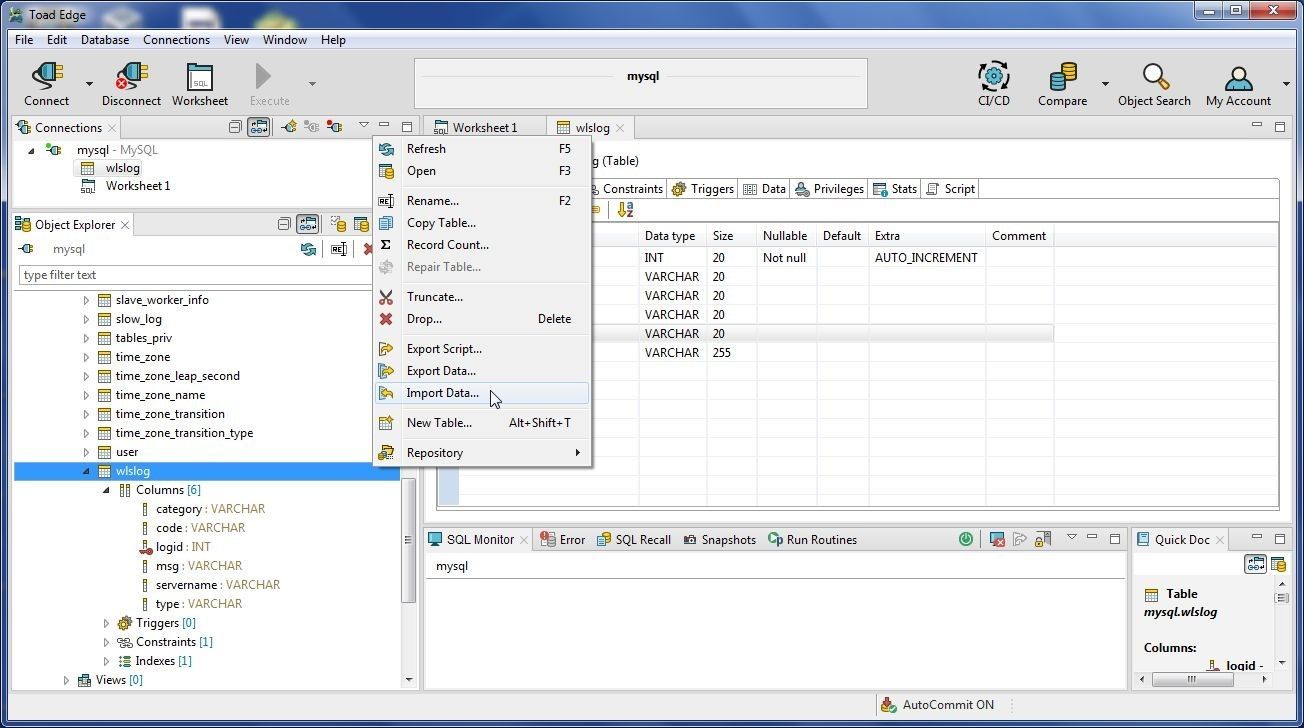Click sort A-Z icon in table editor

(x=625, y=210)
